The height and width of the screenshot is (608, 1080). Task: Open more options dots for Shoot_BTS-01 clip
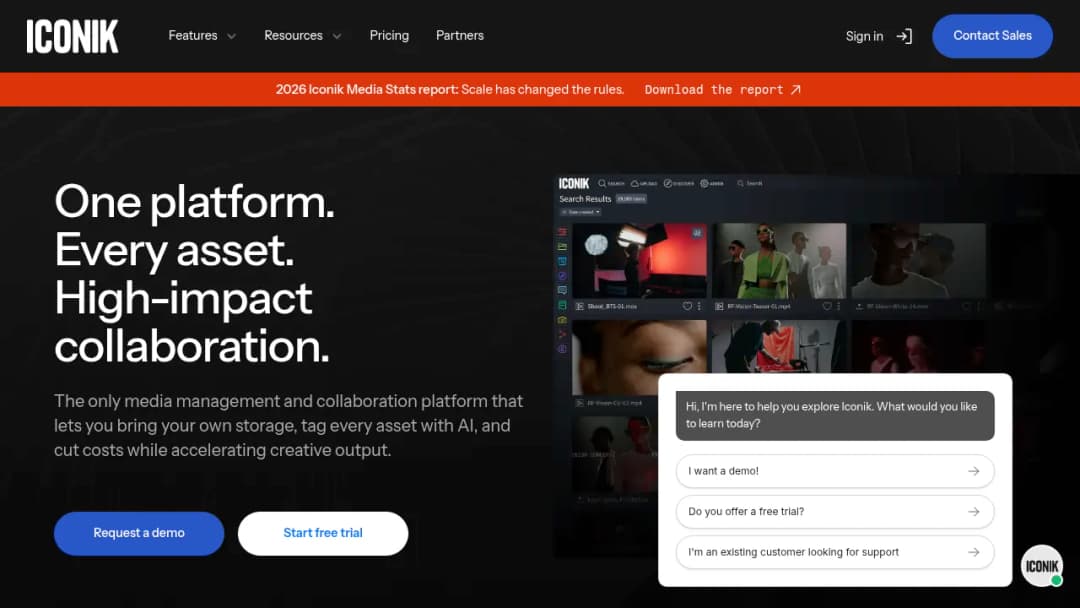pyautogui.click(x=699, y=306)
